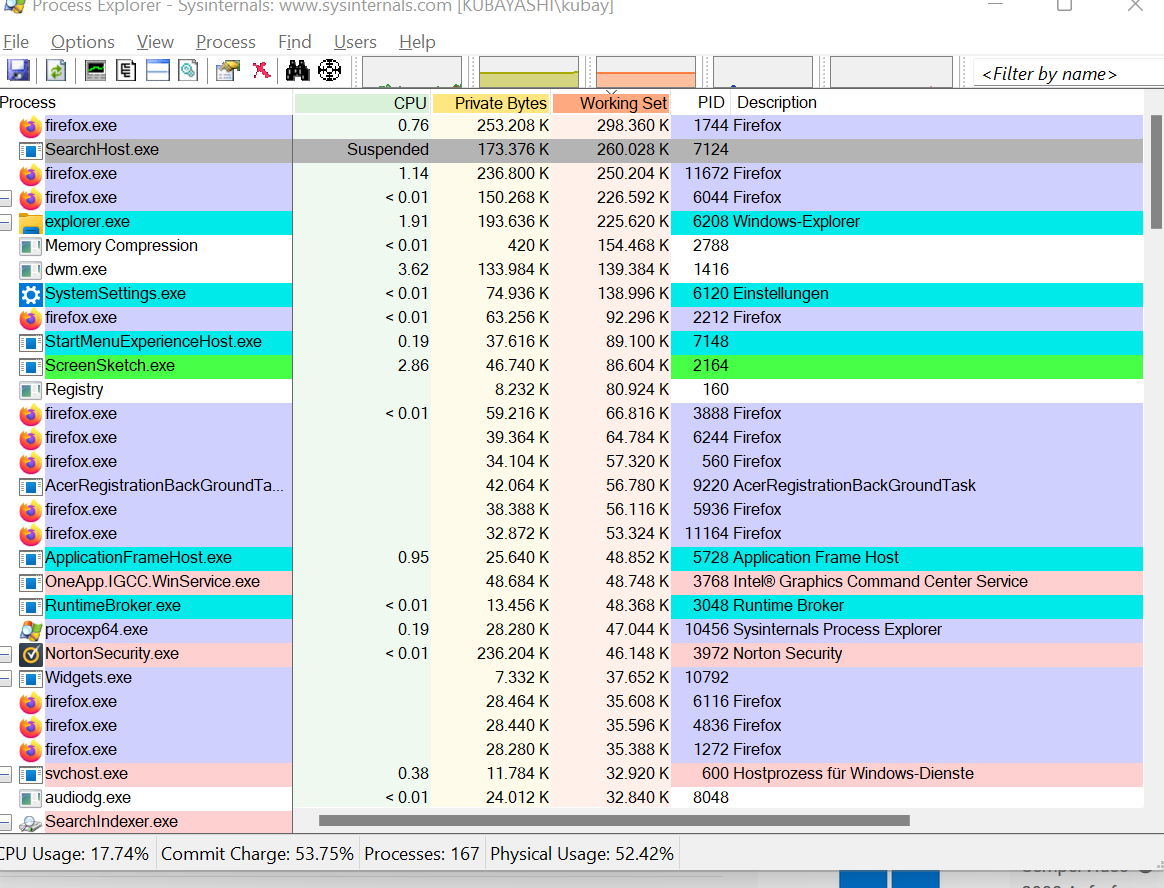Click the ScreenSketch.exe process icon
This screenshot has width=1164, height=888.
[30, 367]
